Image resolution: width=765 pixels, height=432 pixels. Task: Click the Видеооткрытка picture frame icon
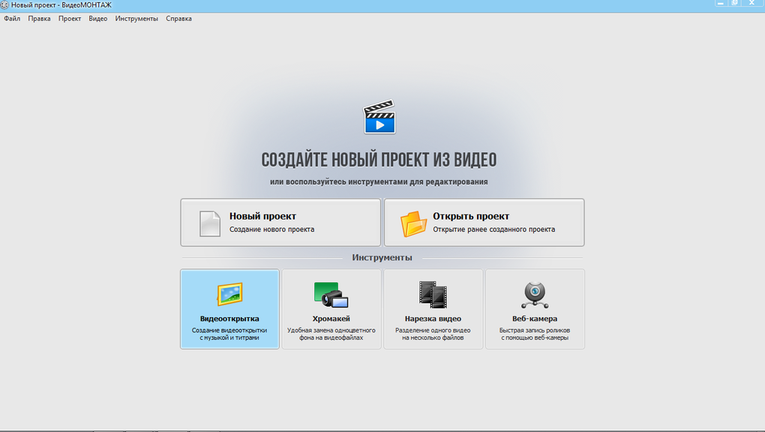(x=230, y=294)
